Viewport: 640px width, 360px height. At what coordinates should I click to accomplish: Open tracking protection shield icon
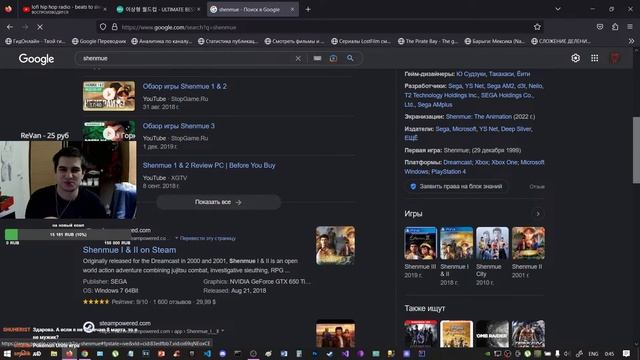[x=103, y=27]
